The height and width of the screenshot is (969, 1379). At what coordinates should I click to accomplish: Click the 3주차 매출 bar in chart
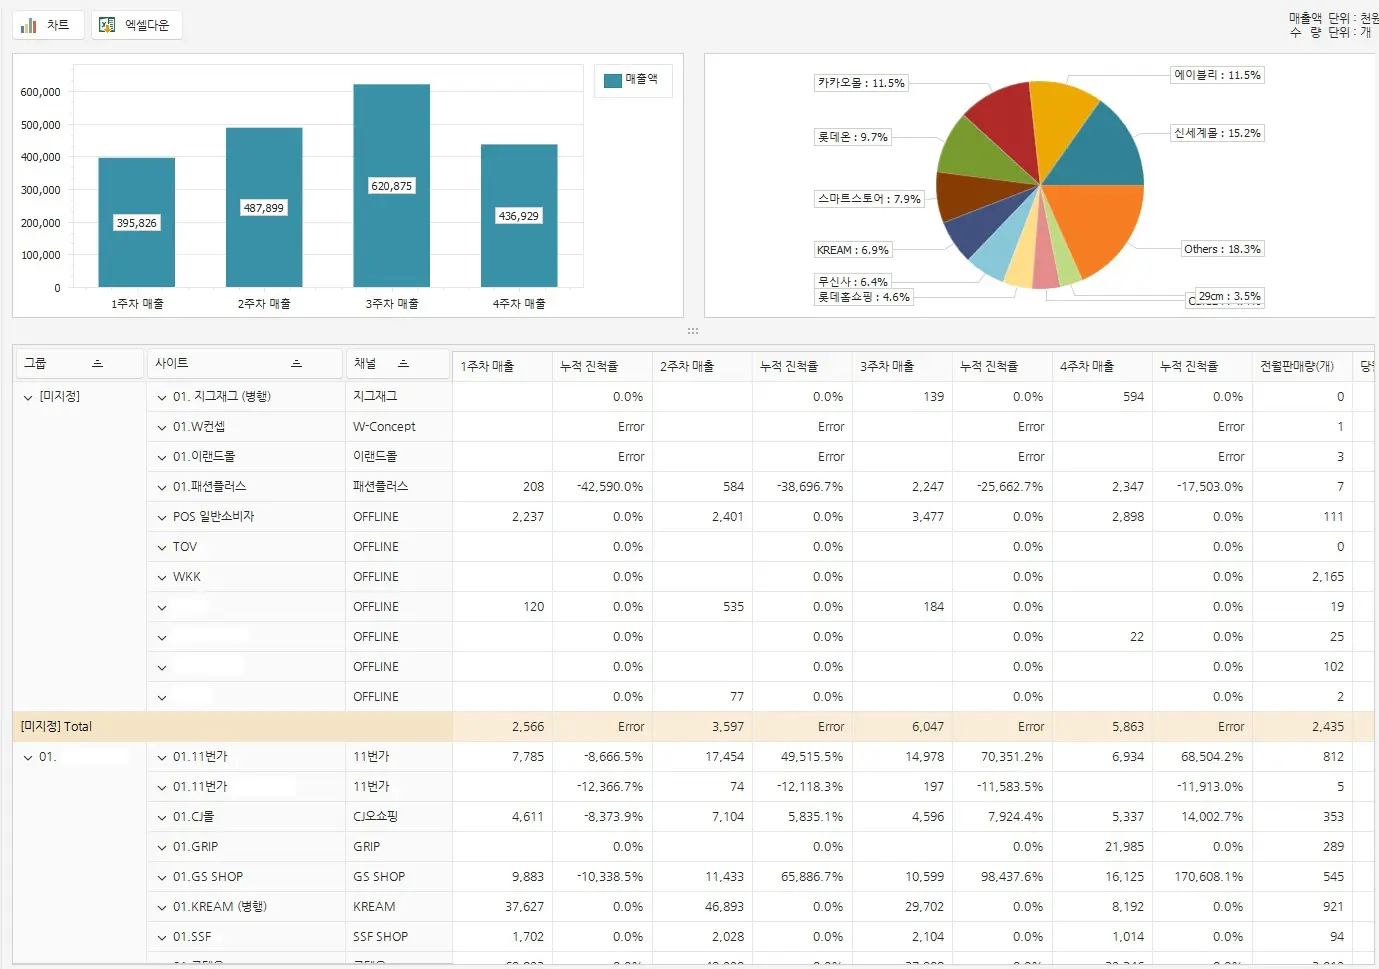coord(391,185)
